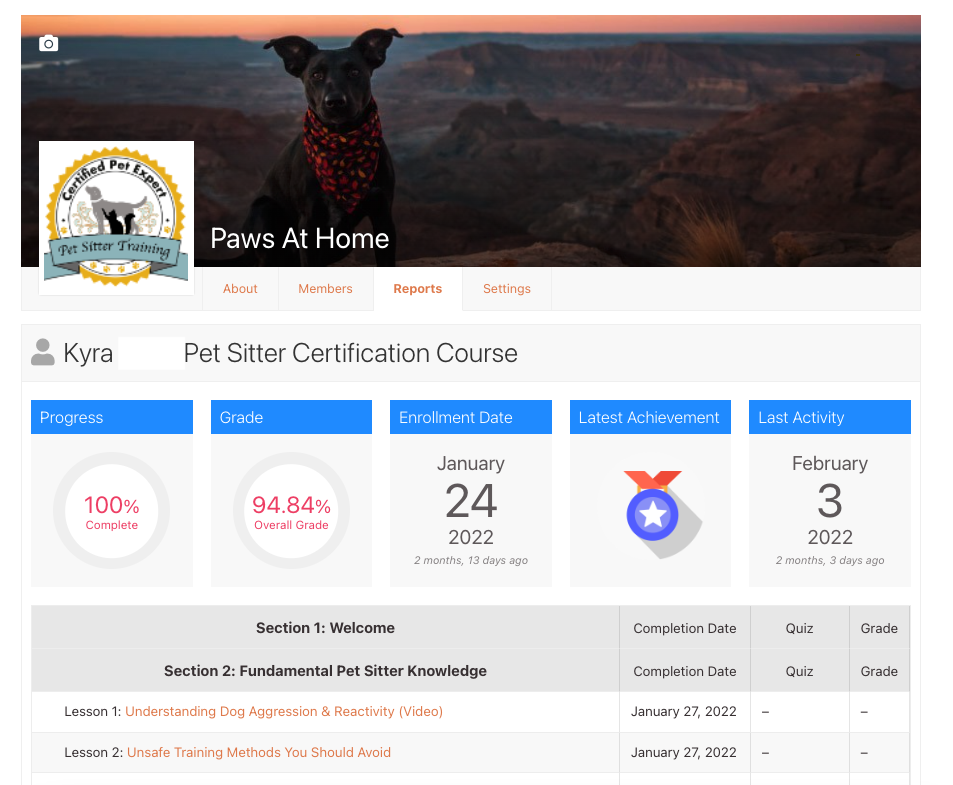The width and height of the screenshot is (953, 785).
Task: Click the 100% Complete progress indicator
Action: 111,511
